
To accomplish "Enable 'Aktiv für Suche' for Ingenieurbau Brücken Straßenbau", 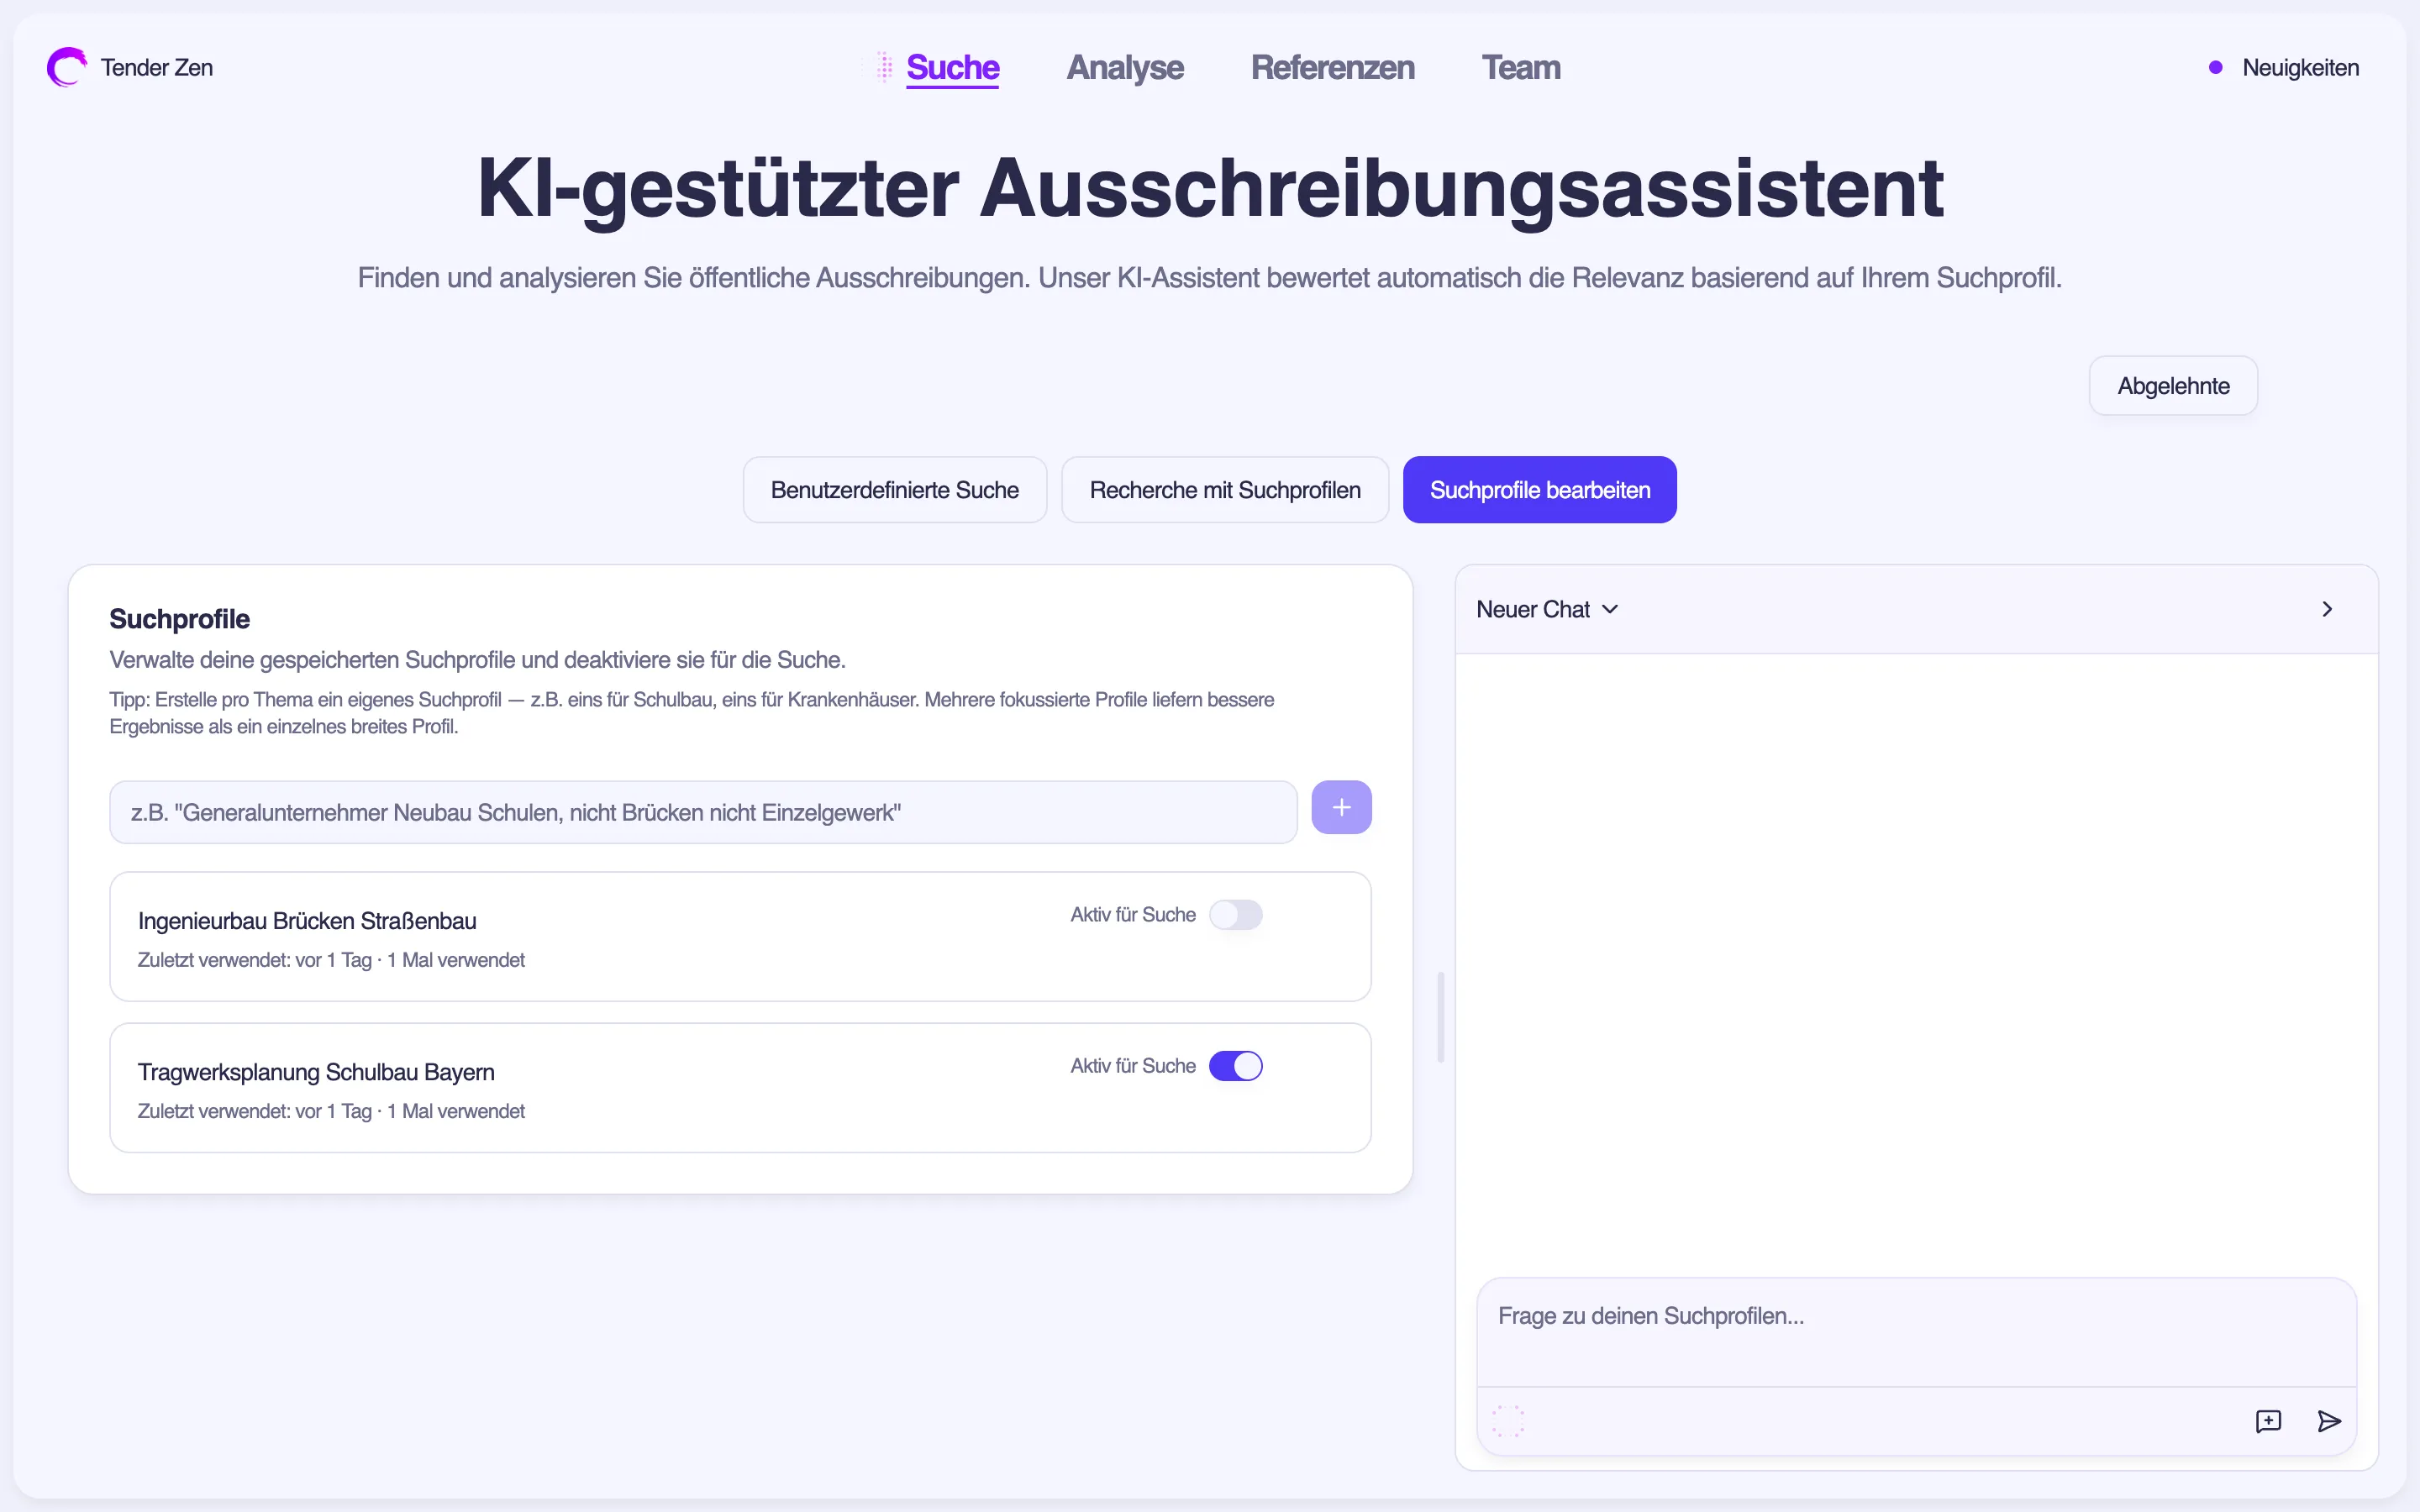I will [1237, 914].
